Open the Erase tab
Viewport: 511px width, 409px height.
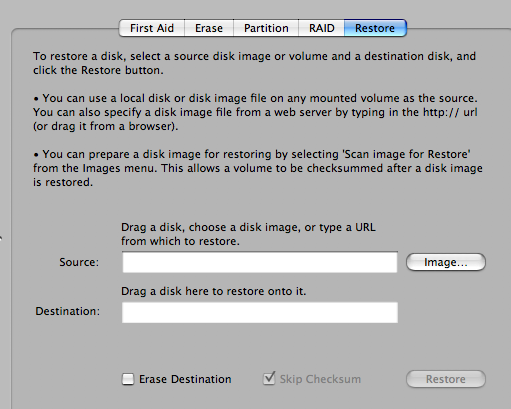click(209, 28)
